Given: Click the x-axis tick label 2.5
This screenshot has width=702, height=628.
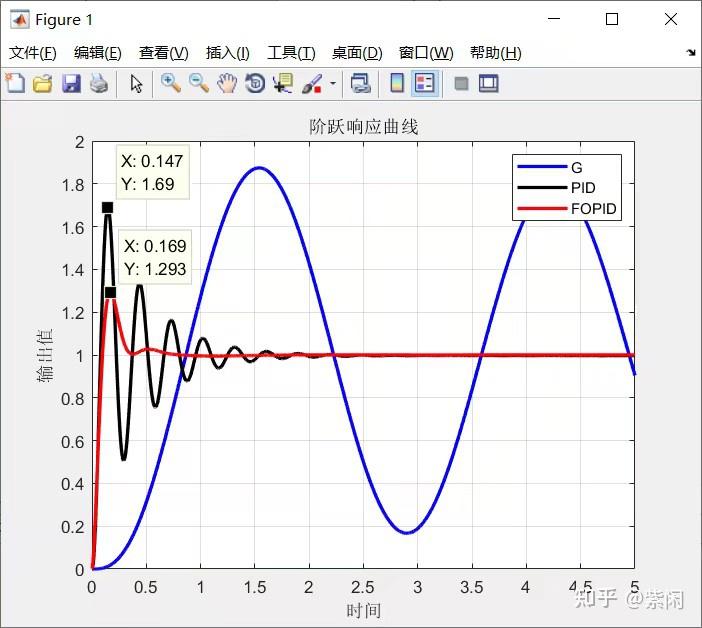Looking at the screenshot, I should [363, 587].
